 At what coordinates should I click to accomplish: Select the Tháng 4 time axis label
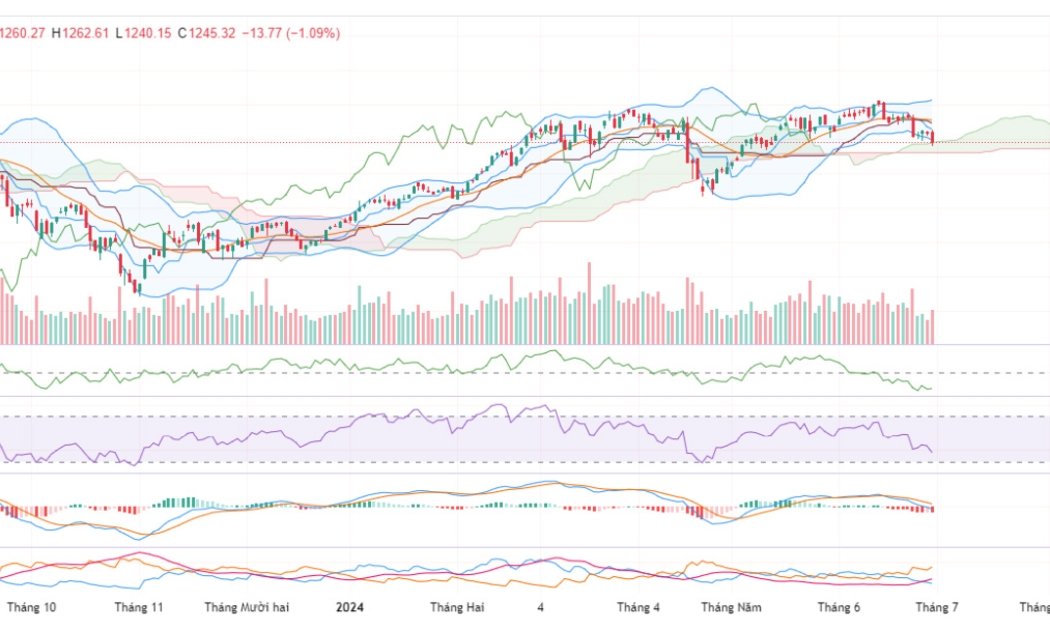pyautogui.click(x=638, y=607)
